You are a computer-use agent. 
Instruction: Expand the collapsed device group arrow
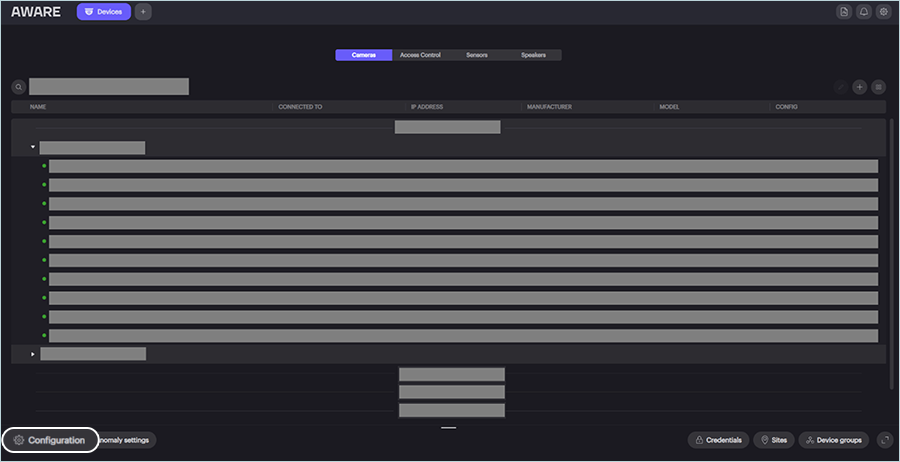pyautogui.click(x=33, y=354)
